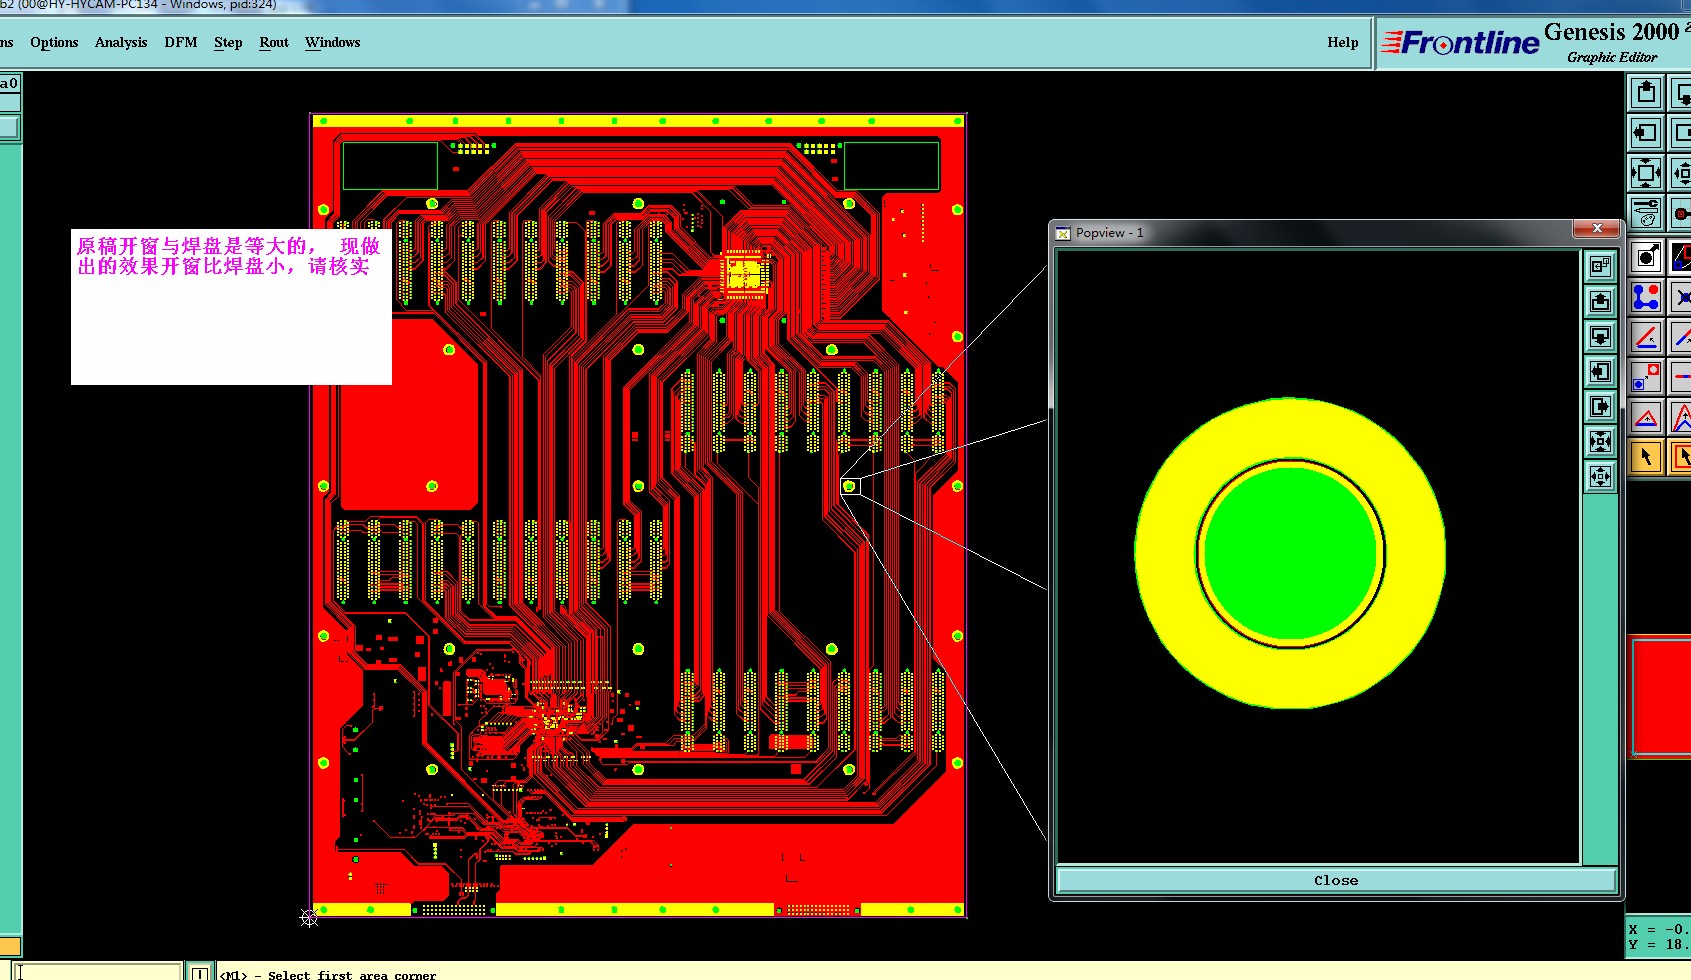Click the small icon beside command field
Screen dimensions: 1691x980
click(200, 972)
